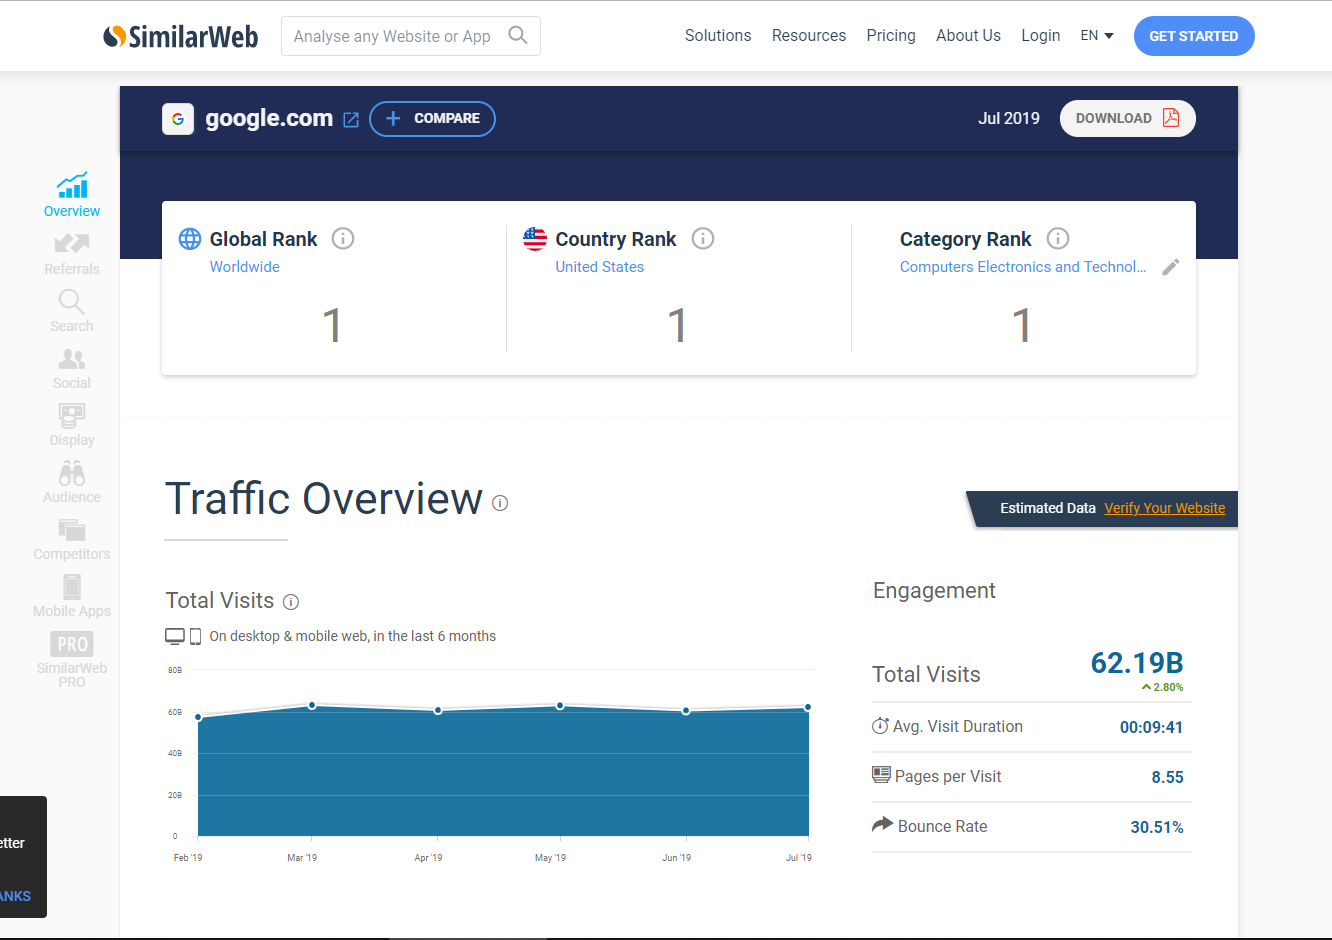Viewport: 1332px width, 940px height.
Task: Open the About Us menu
Action: 968,35
